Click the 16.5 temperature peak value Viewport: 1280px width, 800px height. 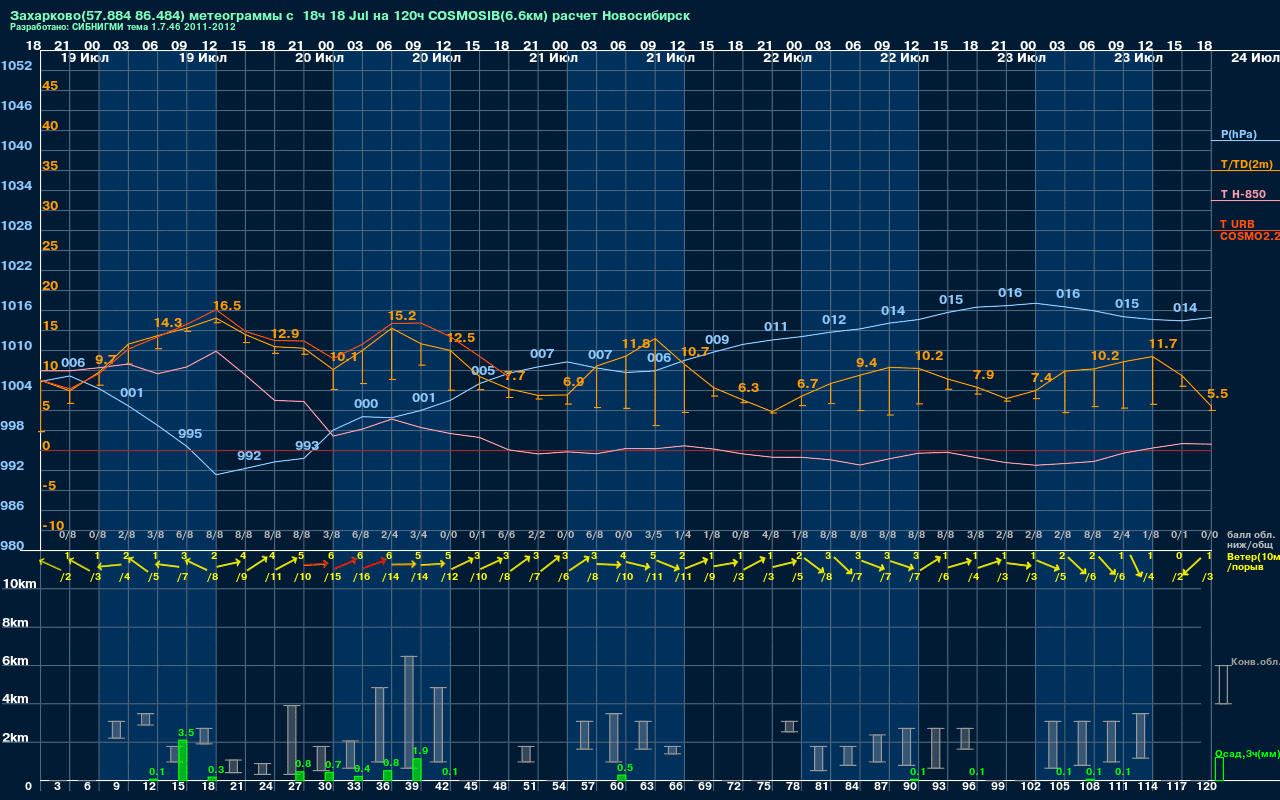pos(227,306)
